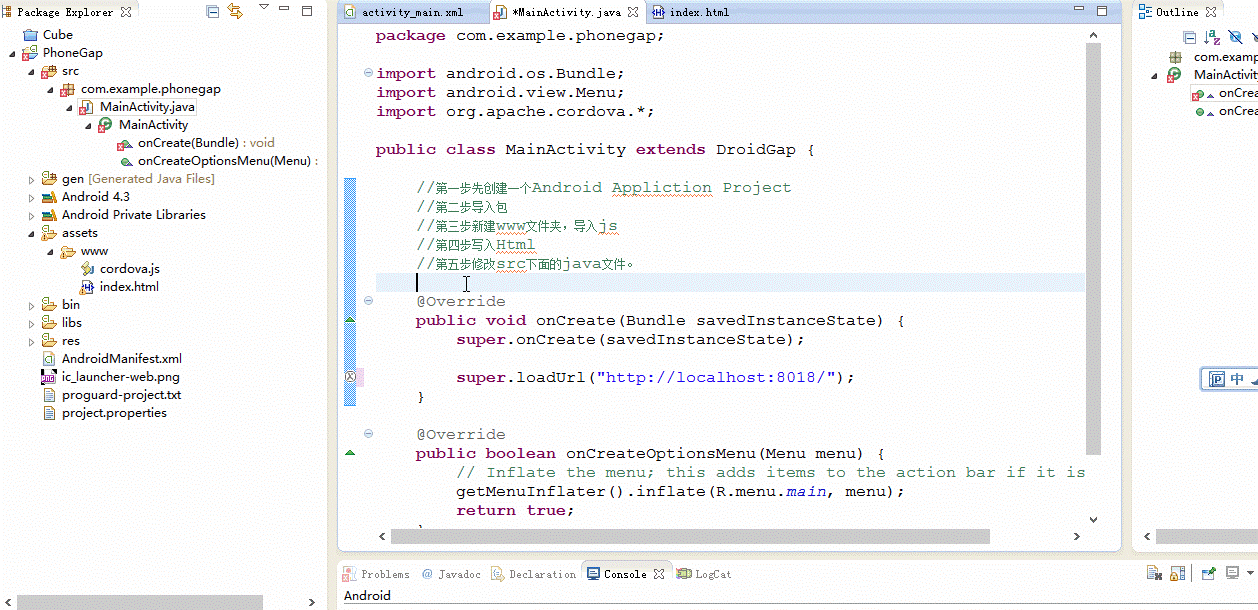This screenshot has height=610, width=1258.
Task: Expand the bin folder
Action: [31, 305]
